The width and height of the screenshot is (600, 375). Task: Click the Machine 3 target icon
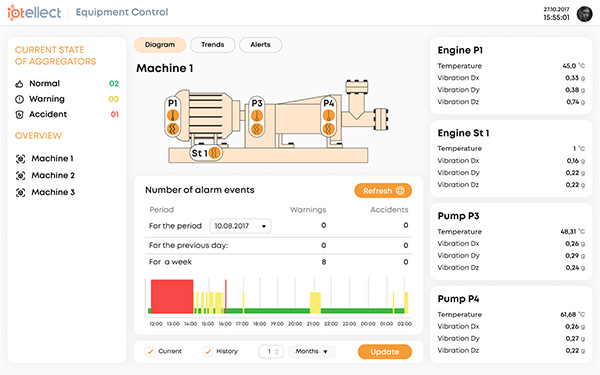tap(20, 192)
